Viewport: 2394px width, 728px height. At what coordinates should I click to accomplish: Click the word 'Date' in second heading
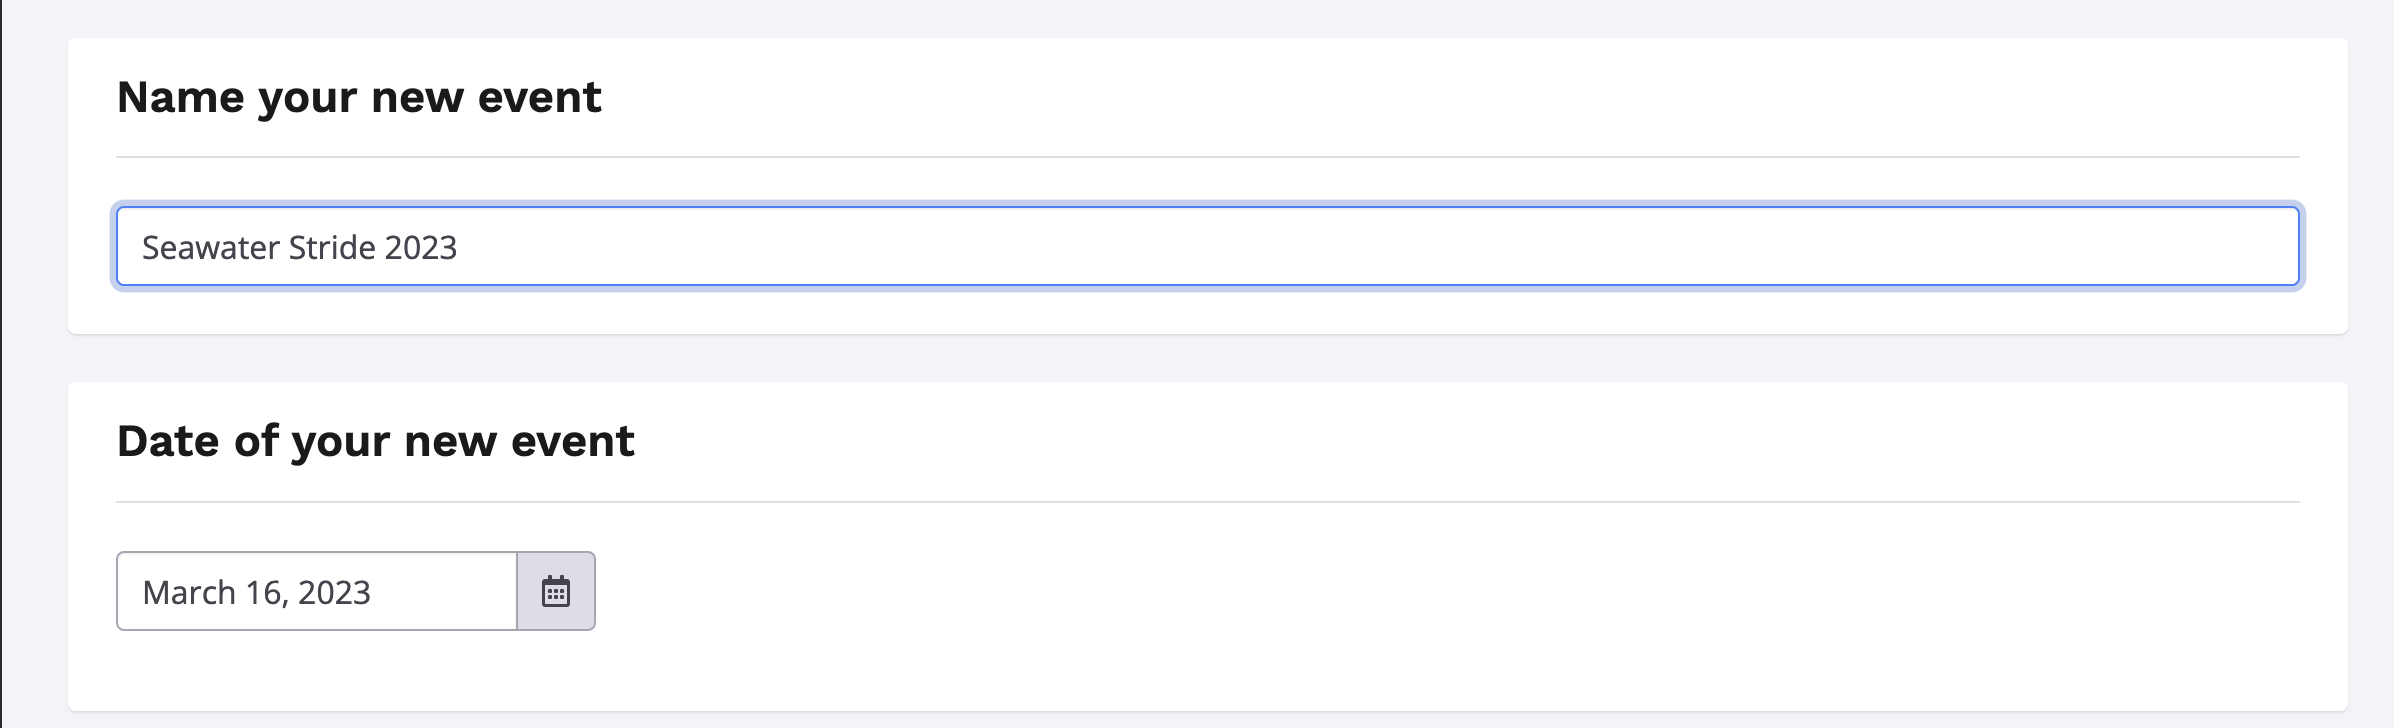[x=168, y=441]
